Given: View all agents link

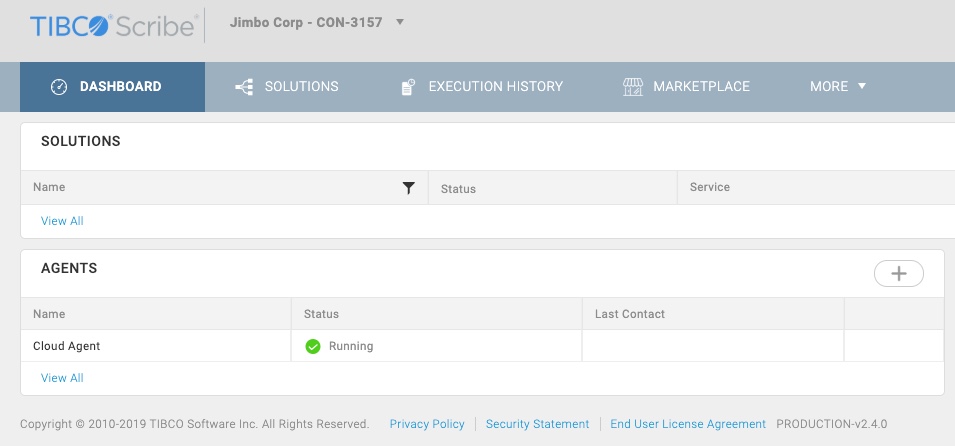Looking at the screenshot, I should click(x=62, y=378).
